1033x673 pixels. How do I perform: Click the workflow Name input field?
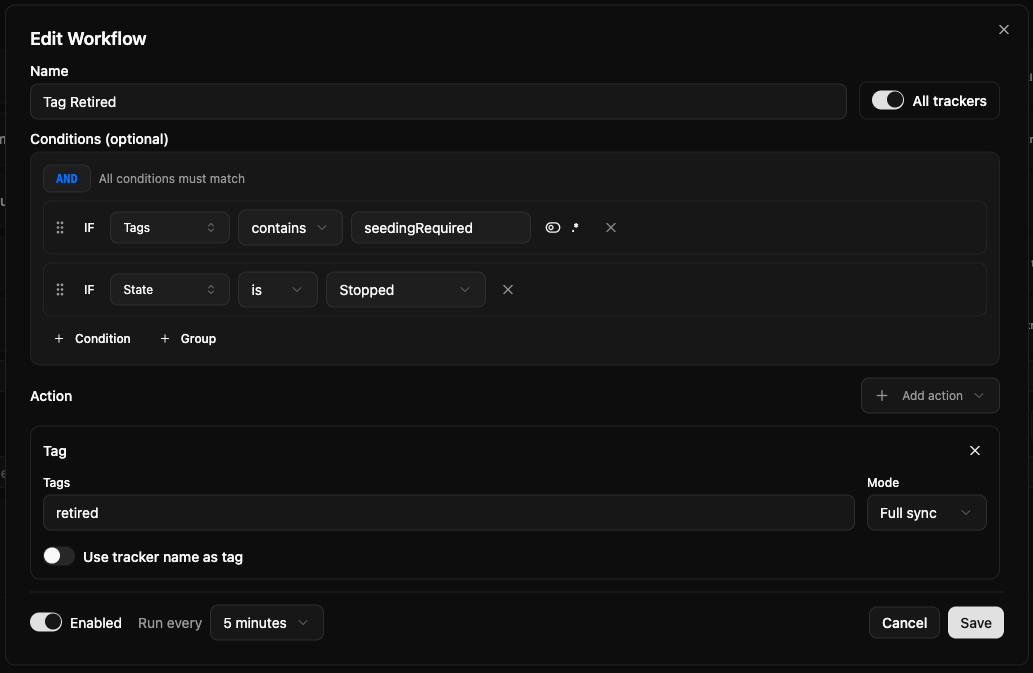[438, 102]
